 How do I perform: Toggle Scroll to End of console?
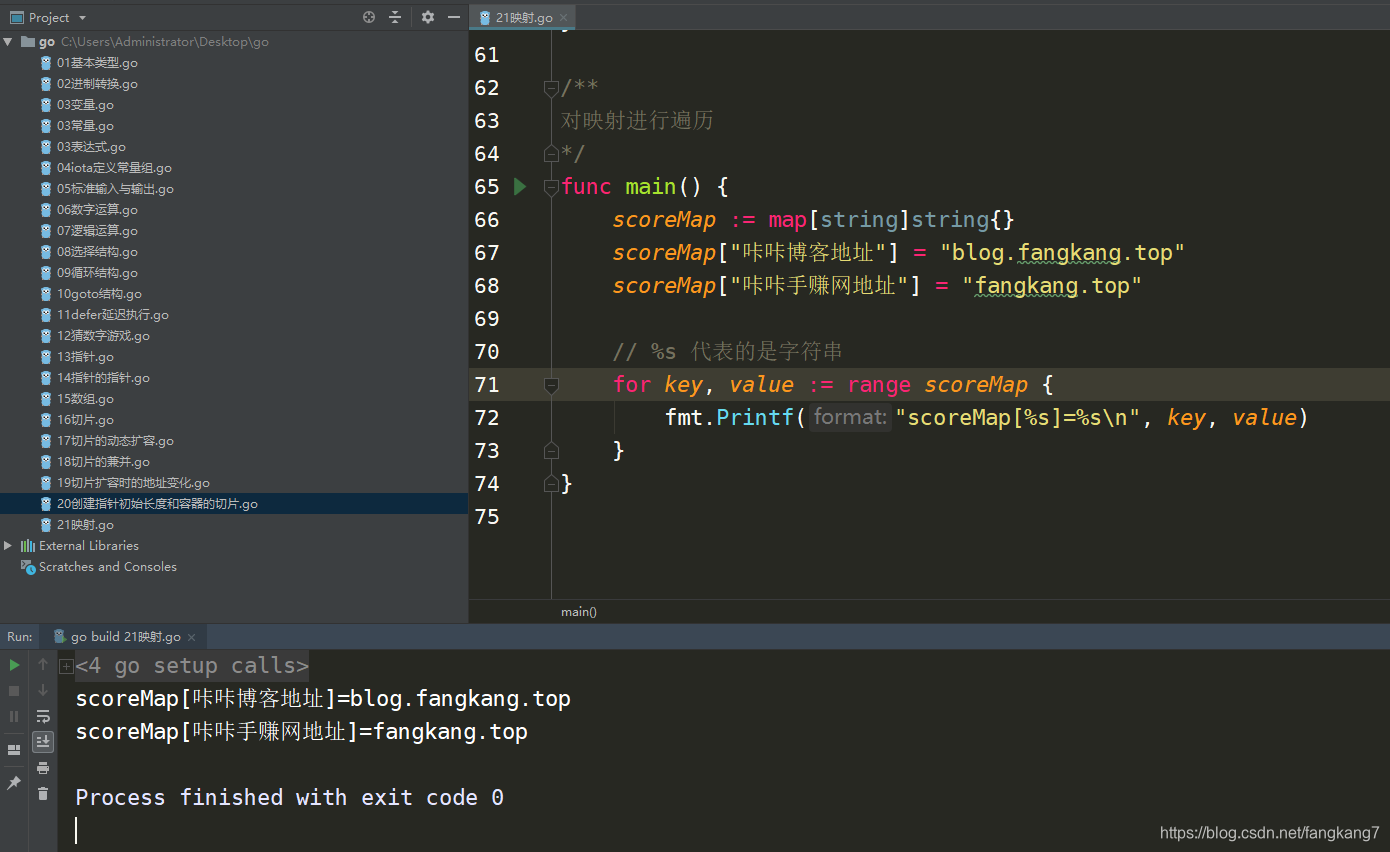pyautogui.click(x=43, y=742)
